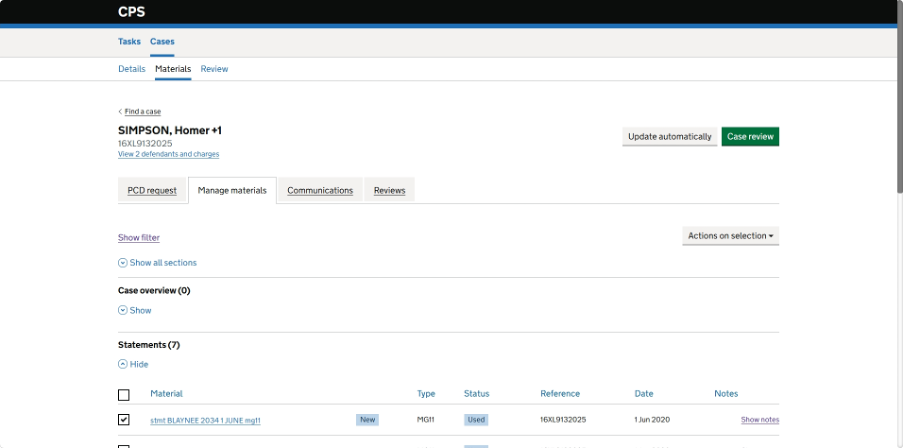Screen dimensions: 904x448
Task: Sort by the Material column header
Action: (x=167, y=394)
